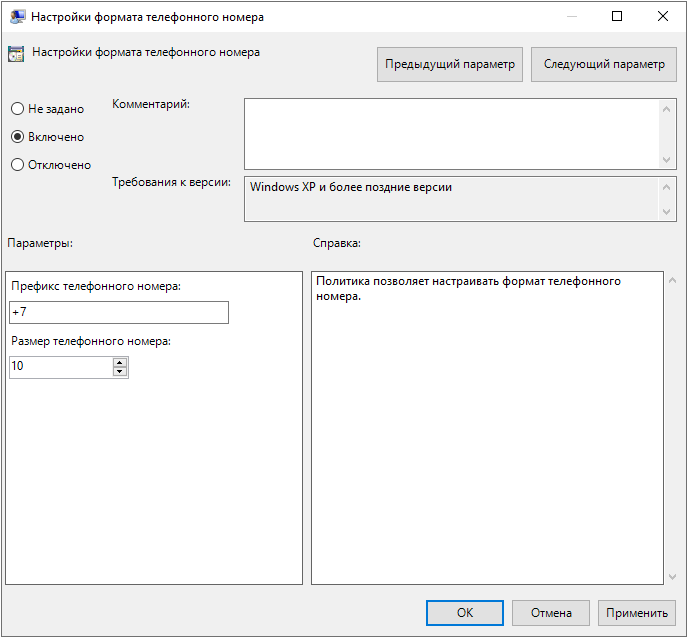Choose the "Отключено" radio option
The height and width of the screenshot is (638, 688).
tap(17, 165)
